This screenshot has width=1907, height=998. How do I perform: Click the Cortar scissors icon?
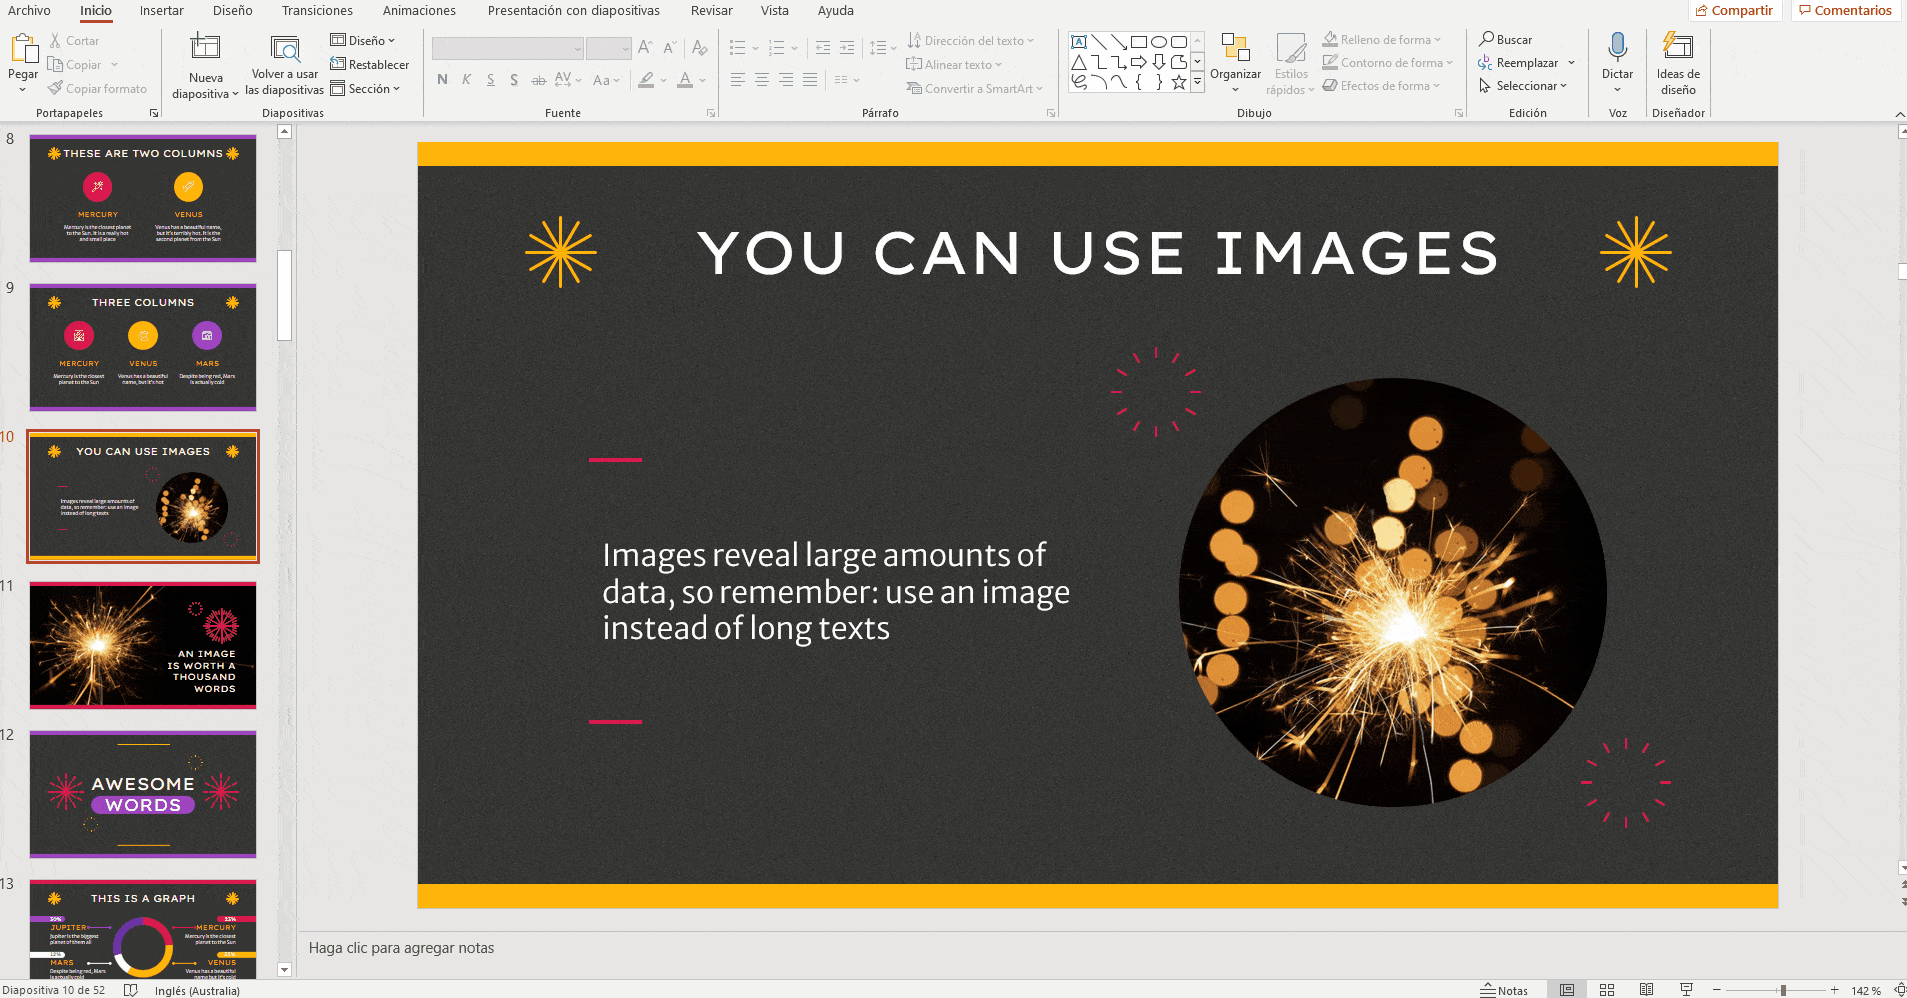[x=55, y=41]
